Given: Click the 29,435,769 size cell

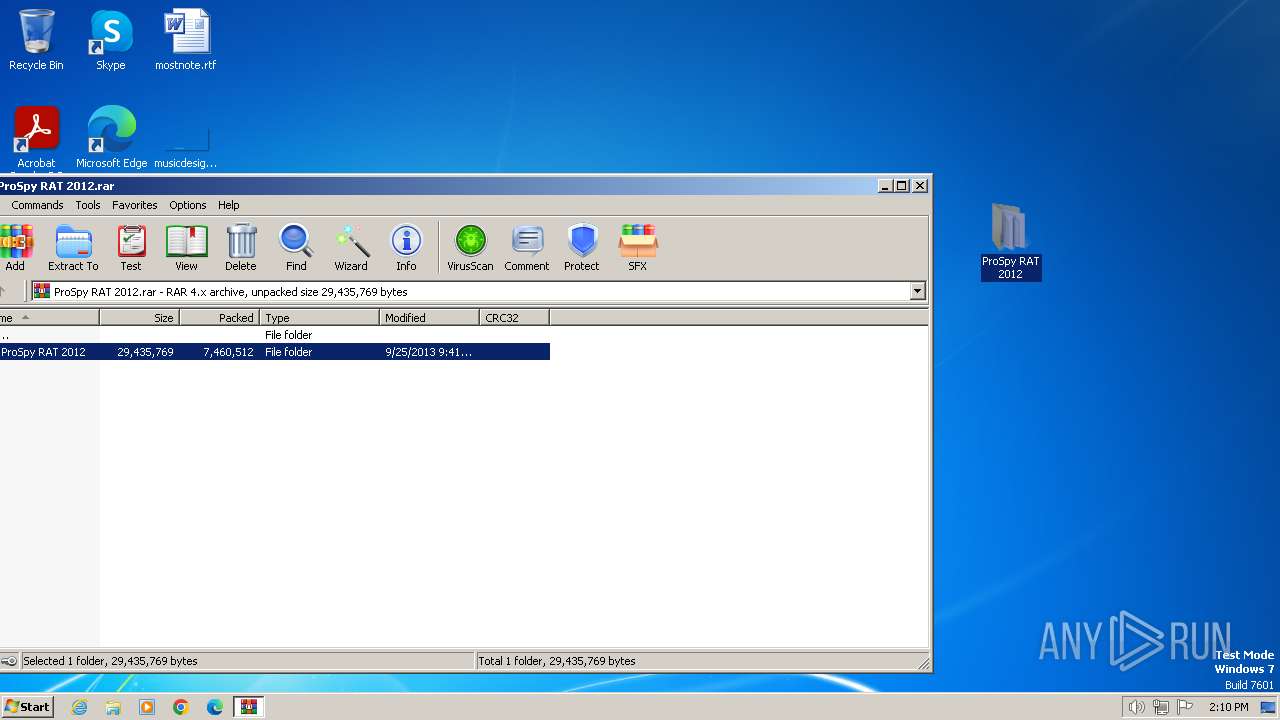Looking at the screenshot, I should point(145,352).
